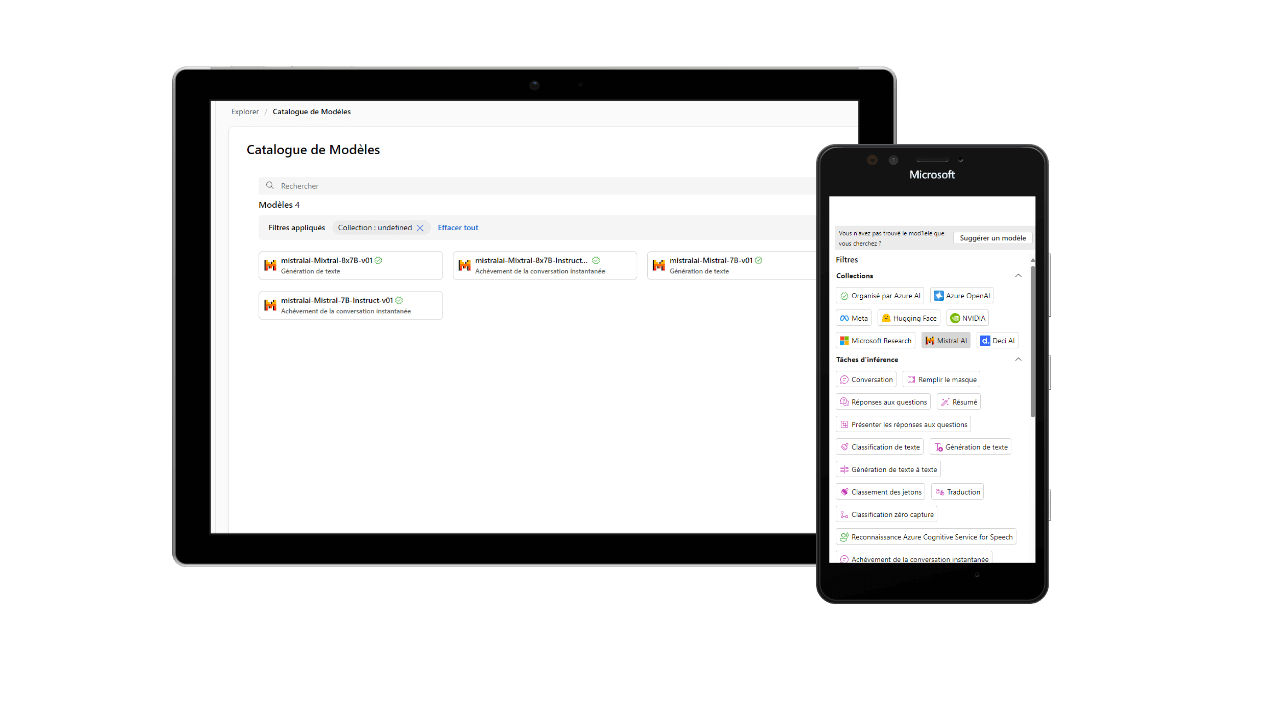
Task: Click the filters panel vertical scrollbar on phone
Action: tap(1033, 340)
